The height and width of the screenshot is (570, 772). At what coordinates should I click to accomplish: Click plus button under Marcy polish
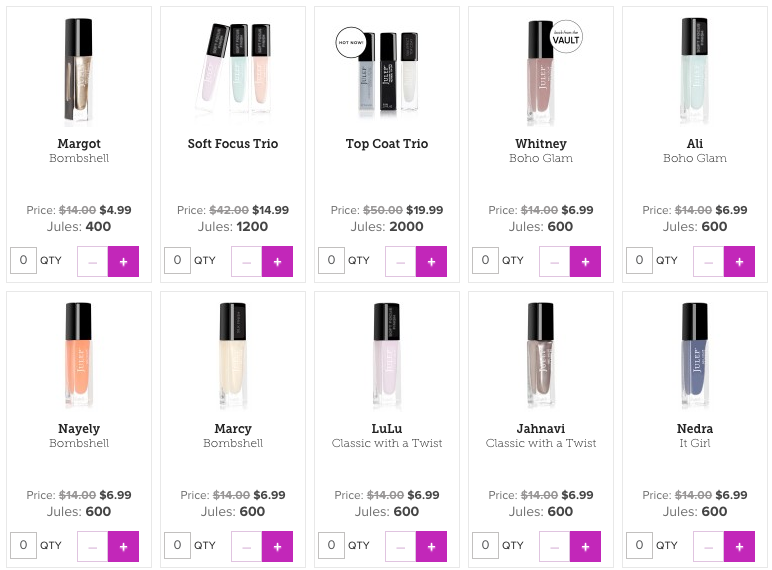[277, 546]
